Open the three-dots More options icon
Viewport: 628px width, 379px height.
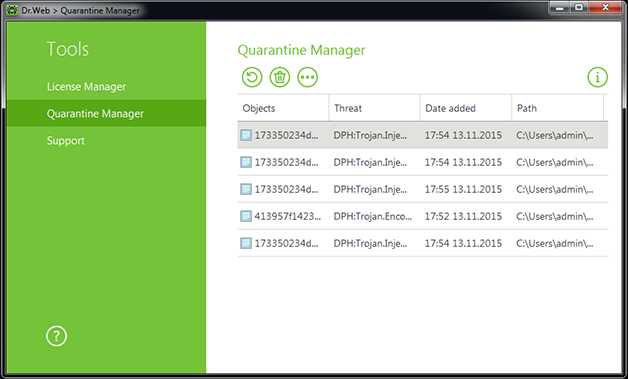308,77
